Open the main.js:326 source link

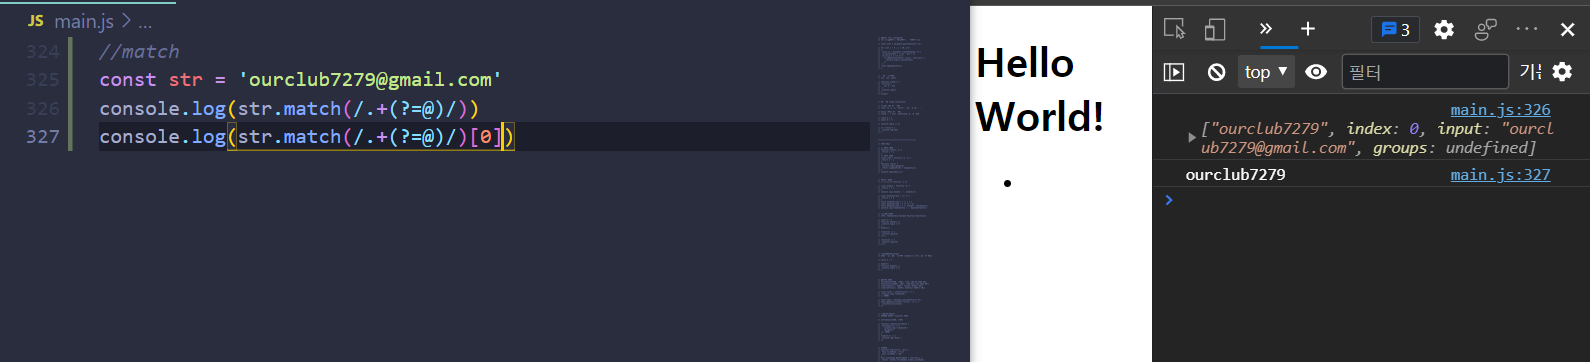click(x=1500, y=110)
